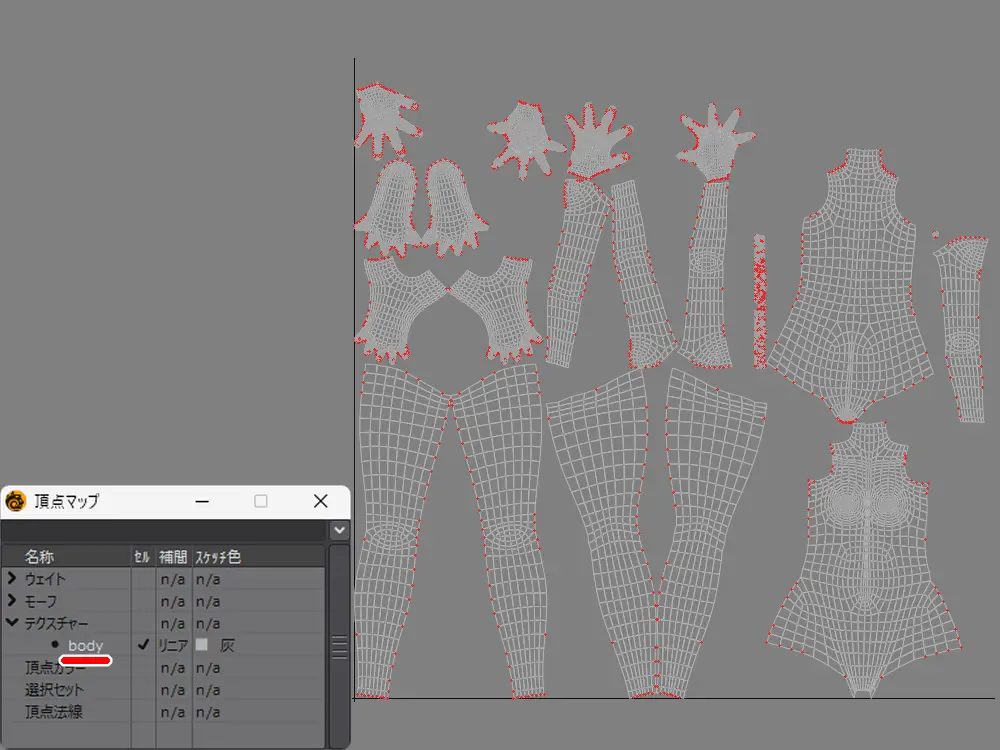Open the dropdown arrow atop the vertex map panel
Image resolution: width=1000 pixels, height=750 pixels.
coord(340,529)
